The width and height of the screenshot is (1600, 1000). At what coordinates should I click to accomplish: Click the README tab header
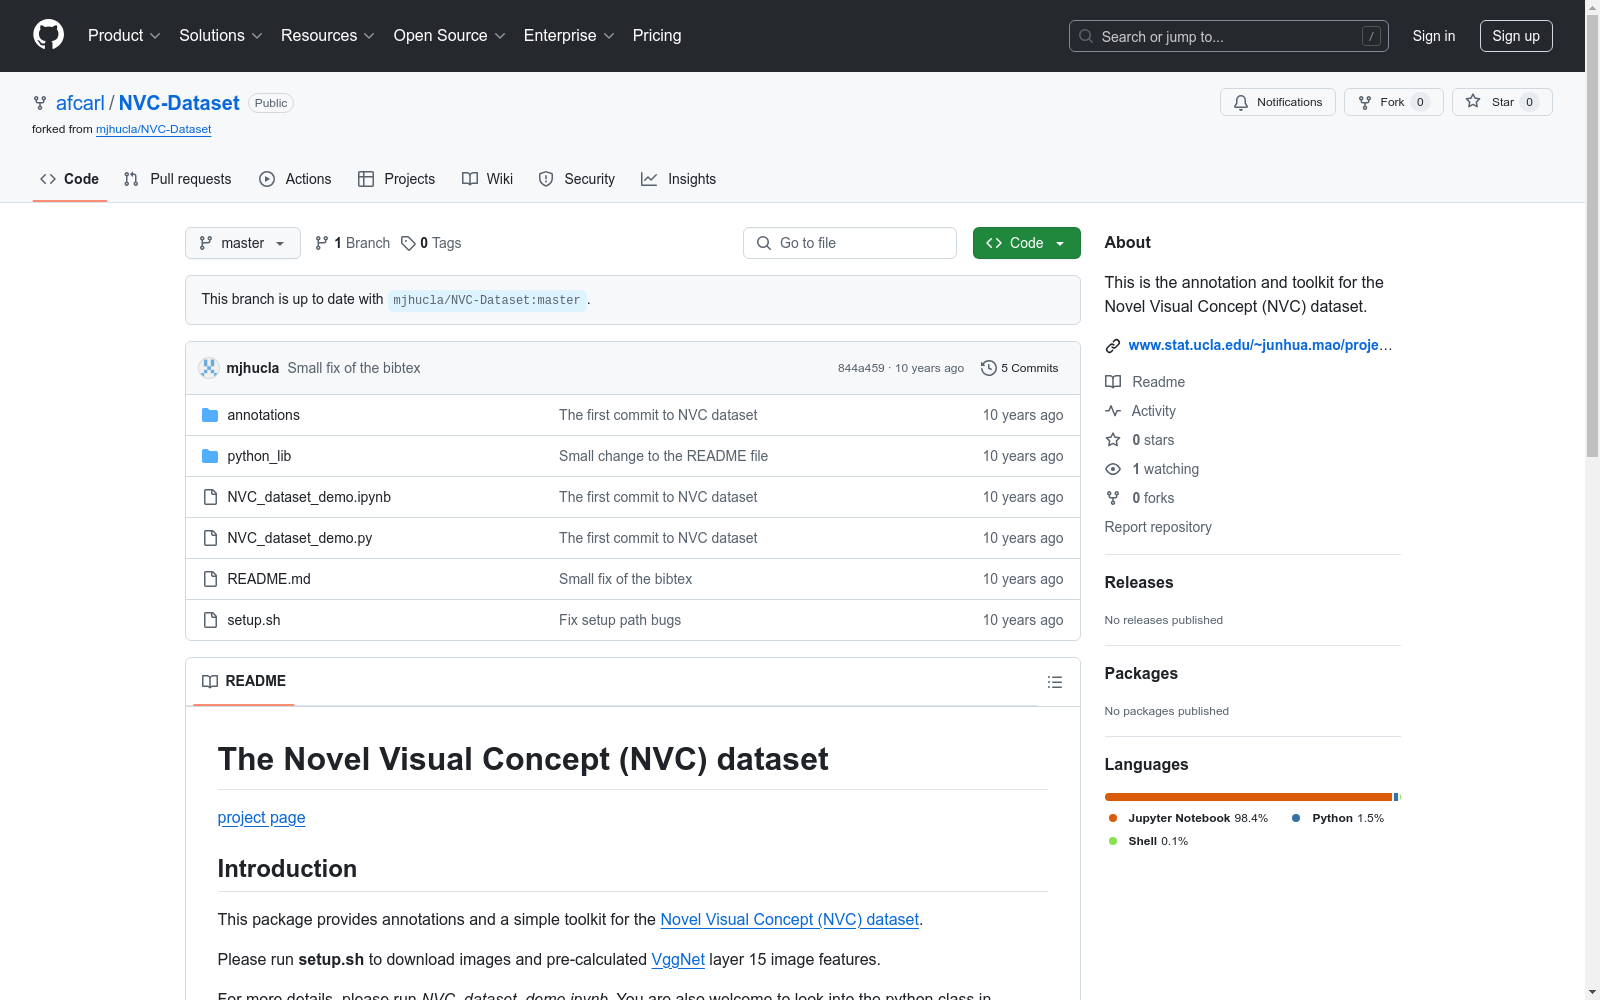tap(244, 681)
